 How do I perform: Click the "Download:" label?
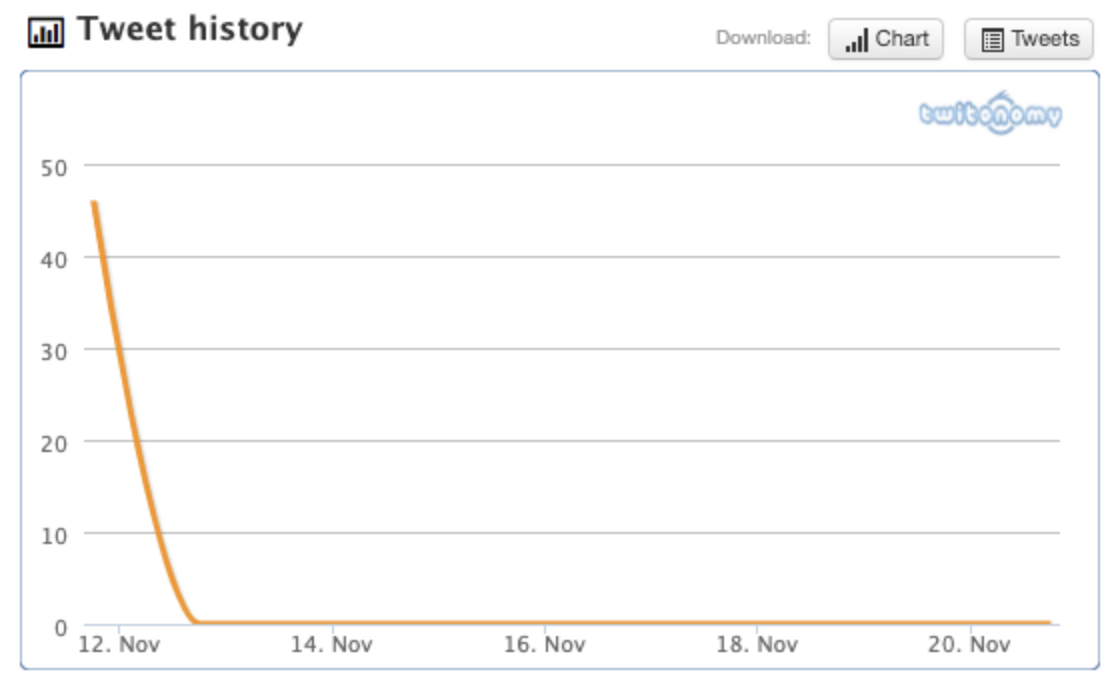[763, 39]
